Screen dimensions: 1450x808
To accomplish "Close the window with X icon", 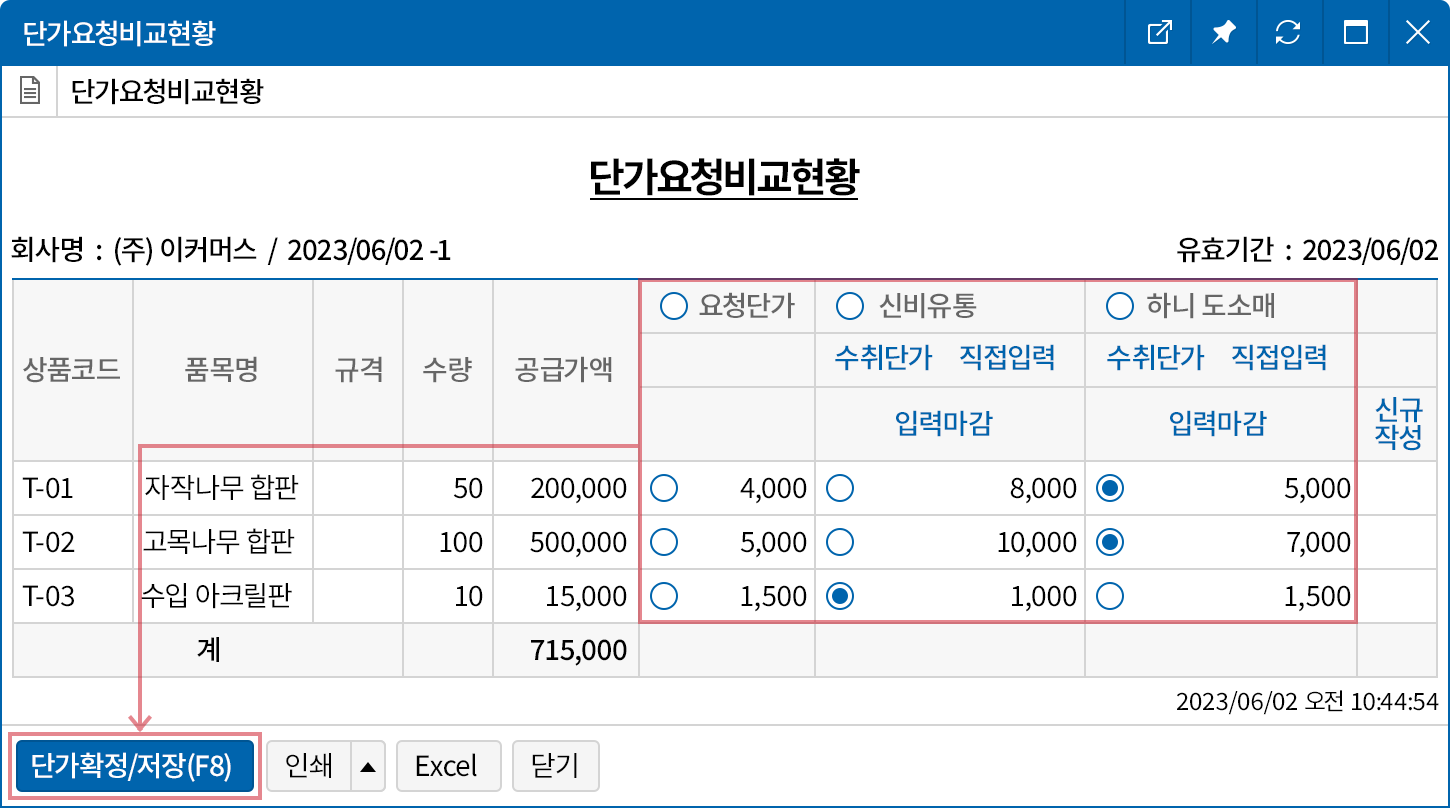I will click(x=1417, y=33).
